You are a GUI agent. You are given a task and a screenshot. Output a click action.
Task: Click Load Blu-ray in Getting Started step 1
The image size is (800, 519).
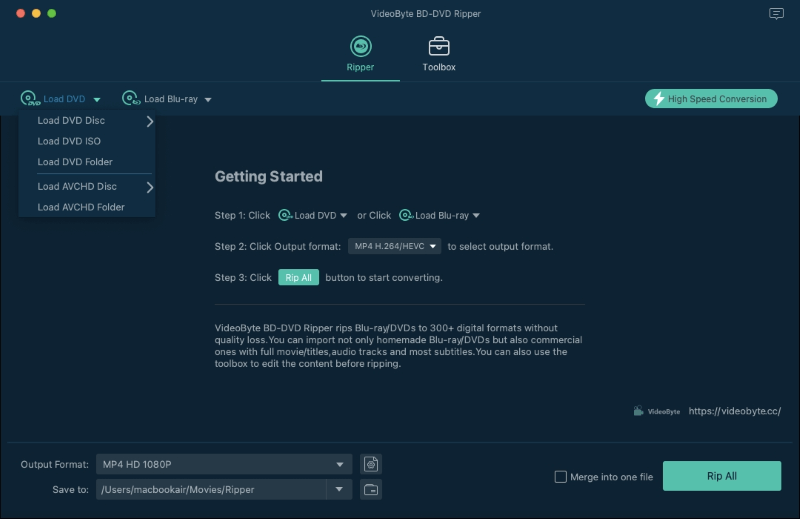pyautogui.click(x=439, y=215)
